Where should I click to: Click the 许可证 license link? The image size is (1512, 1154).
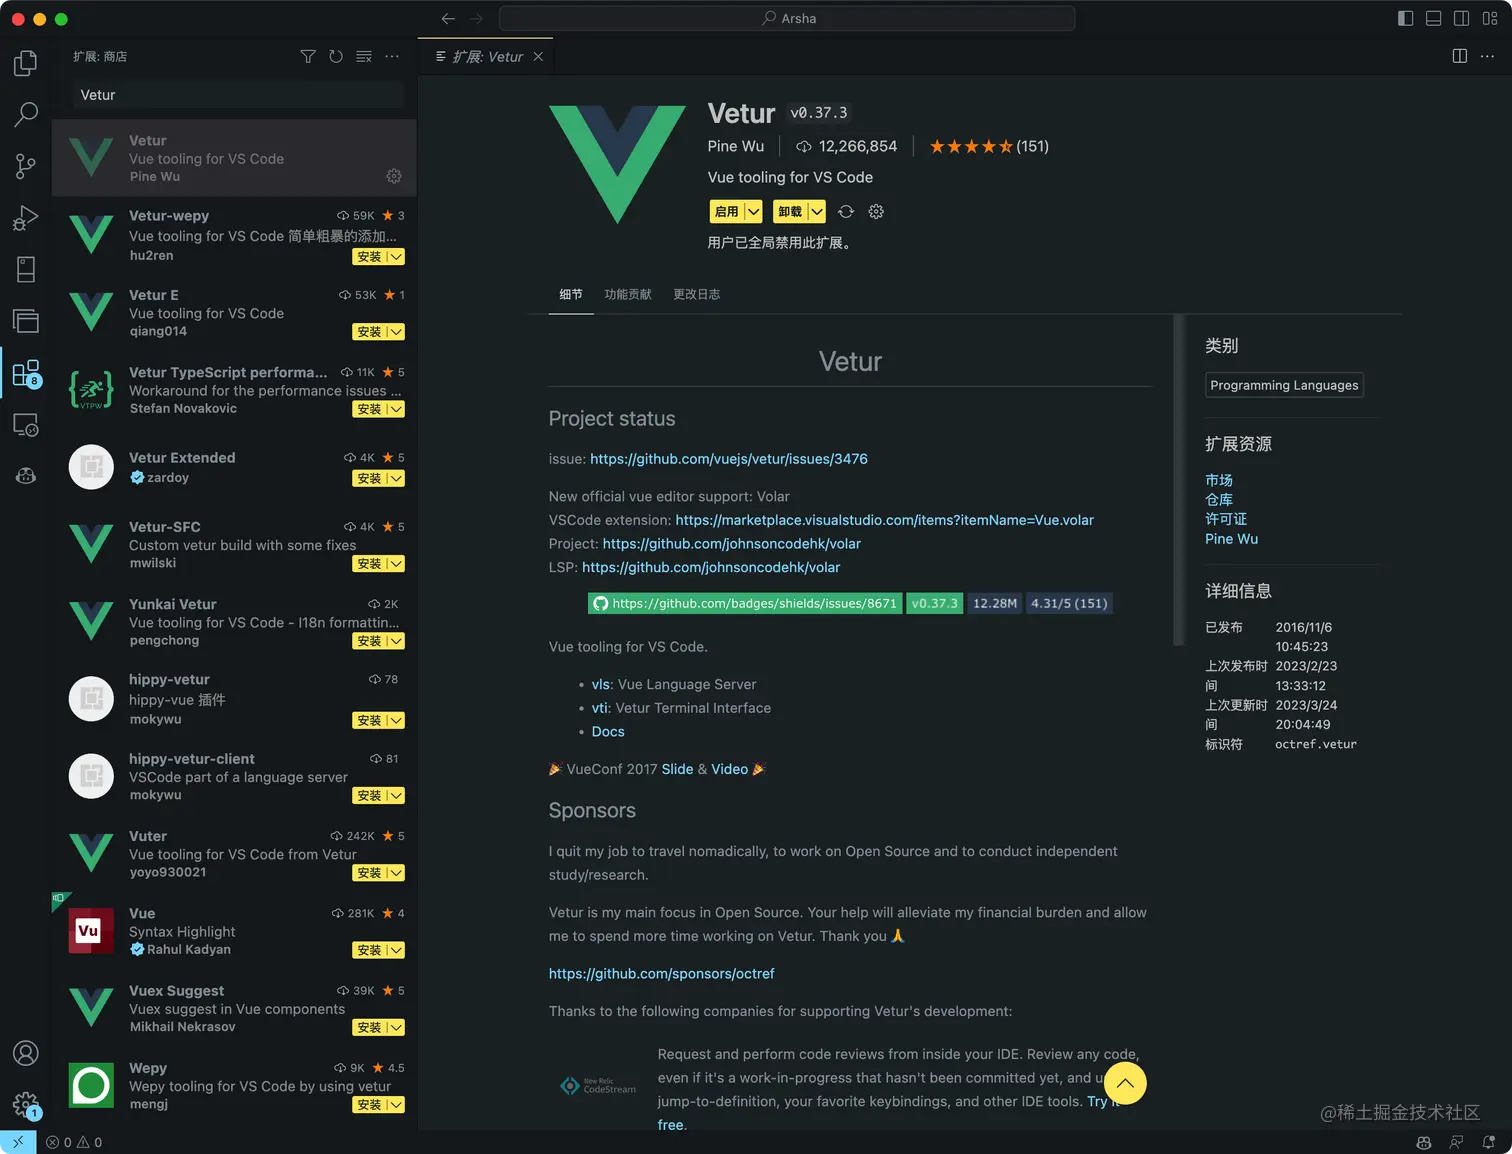click(1226, 519)
